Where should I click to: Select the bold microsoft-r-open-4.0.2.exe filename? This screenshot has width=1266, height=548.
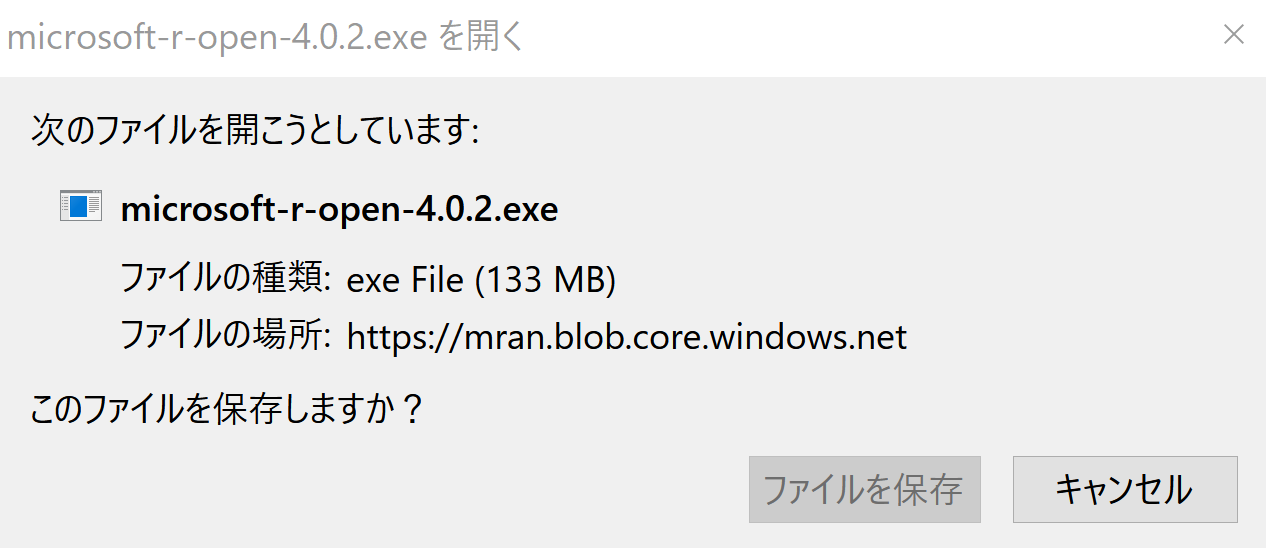pos(339,209)
